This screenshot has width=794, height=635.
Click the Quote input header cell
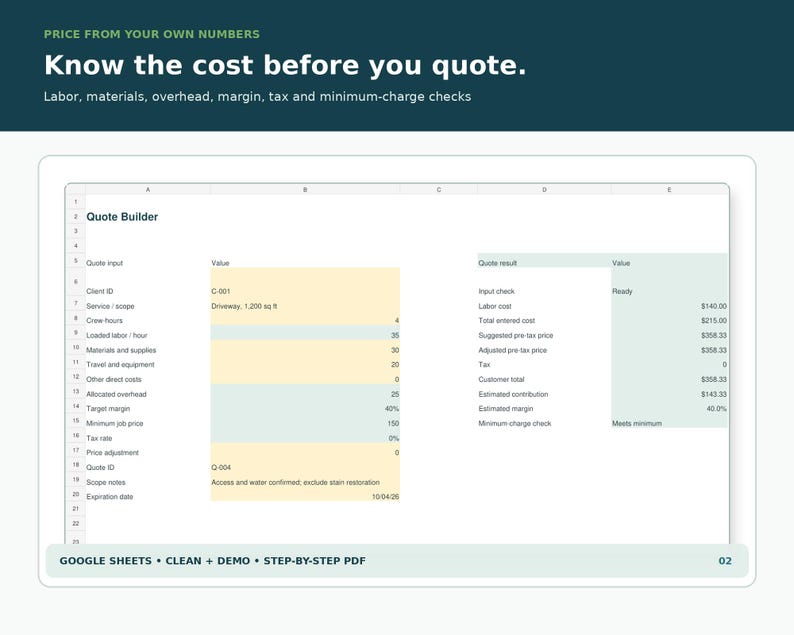104,263
